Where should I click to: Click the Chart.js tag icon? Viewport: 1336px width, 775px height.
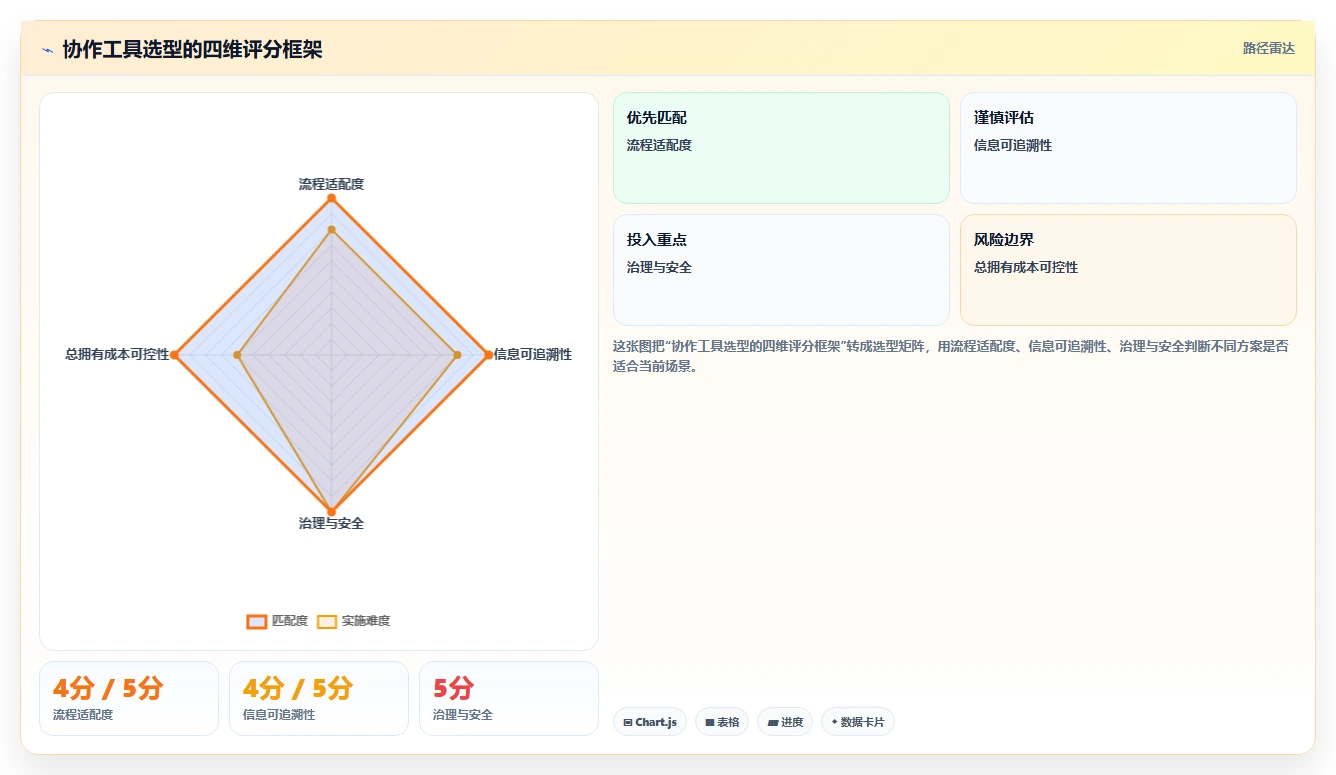coord(627,722)
